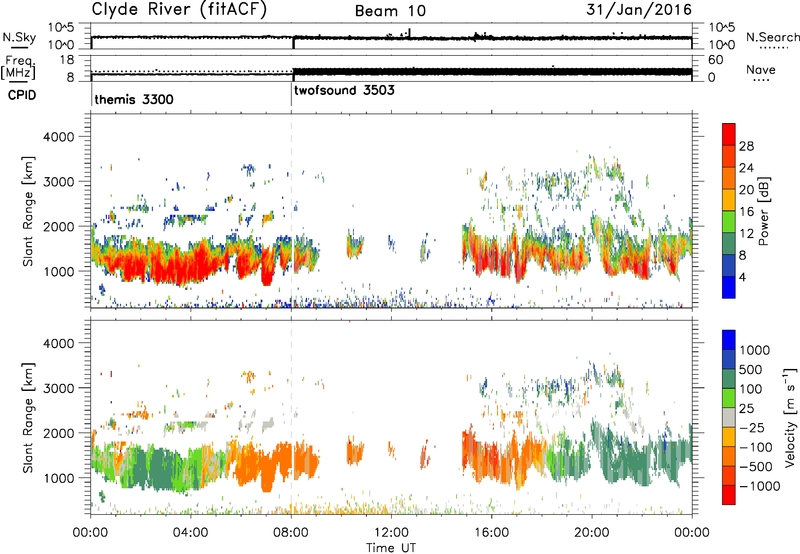800x554 pixels.
Task: Click the '18' tick on frequency axis
Action: [x=67, y=60]
